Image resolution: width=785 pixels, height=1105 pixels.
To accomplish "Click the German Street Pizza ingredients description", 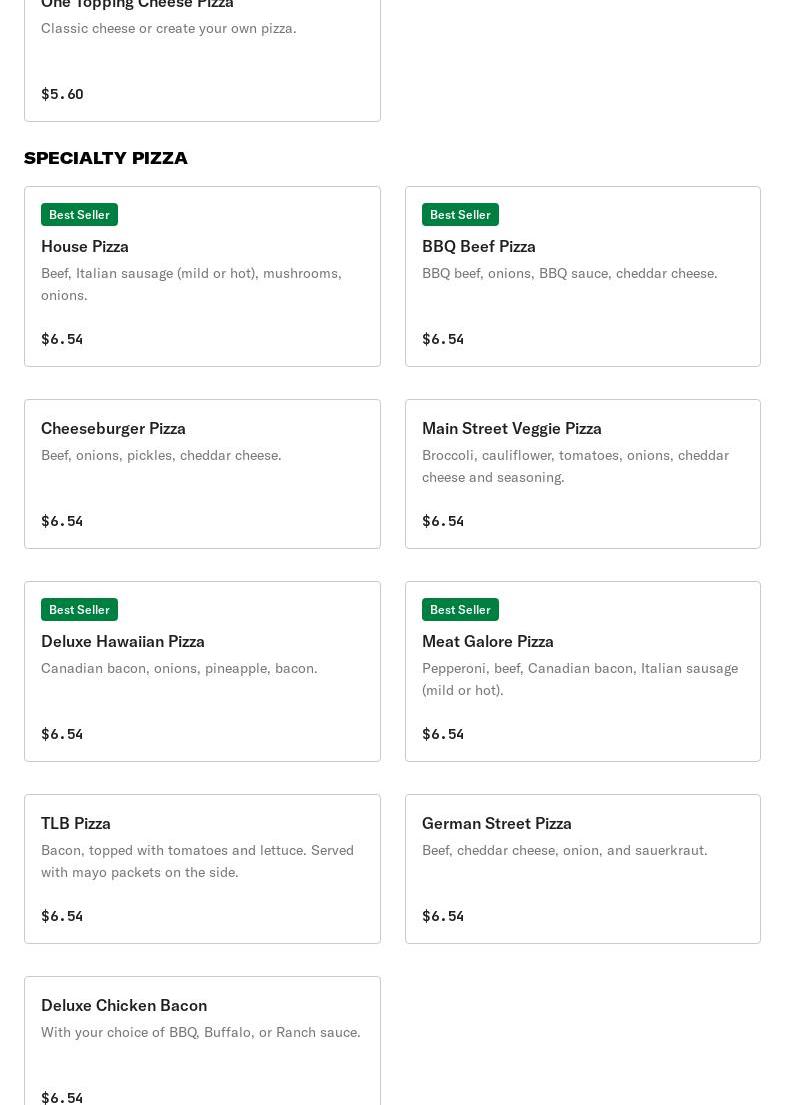I will coord(564,850).
